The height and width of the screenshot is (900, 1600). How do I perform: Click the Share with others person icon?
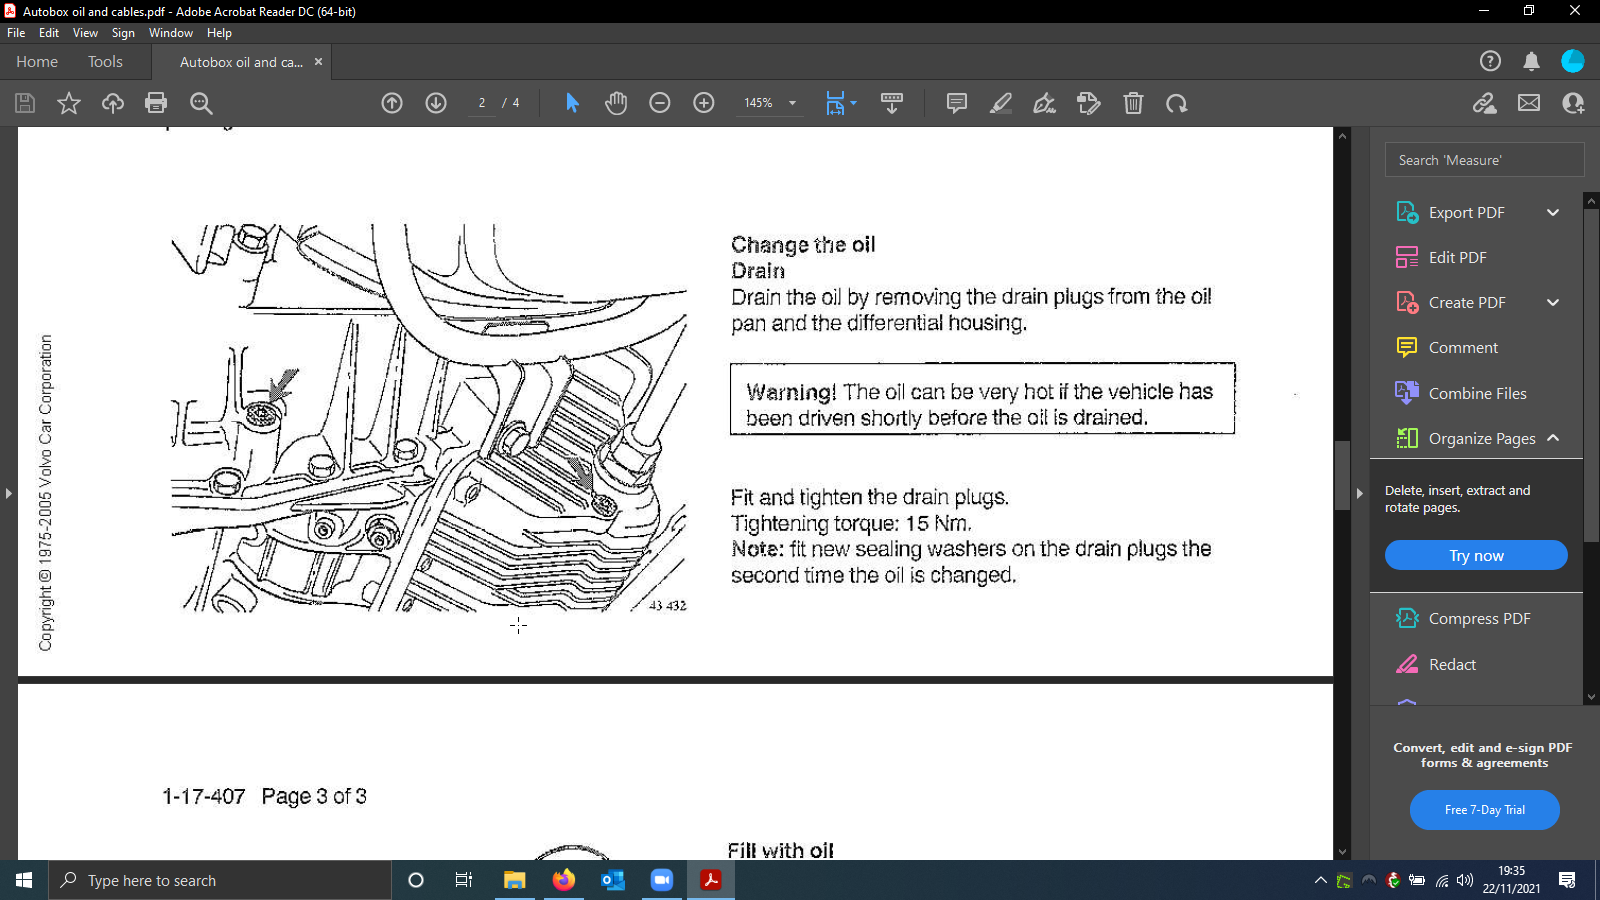1573,103
